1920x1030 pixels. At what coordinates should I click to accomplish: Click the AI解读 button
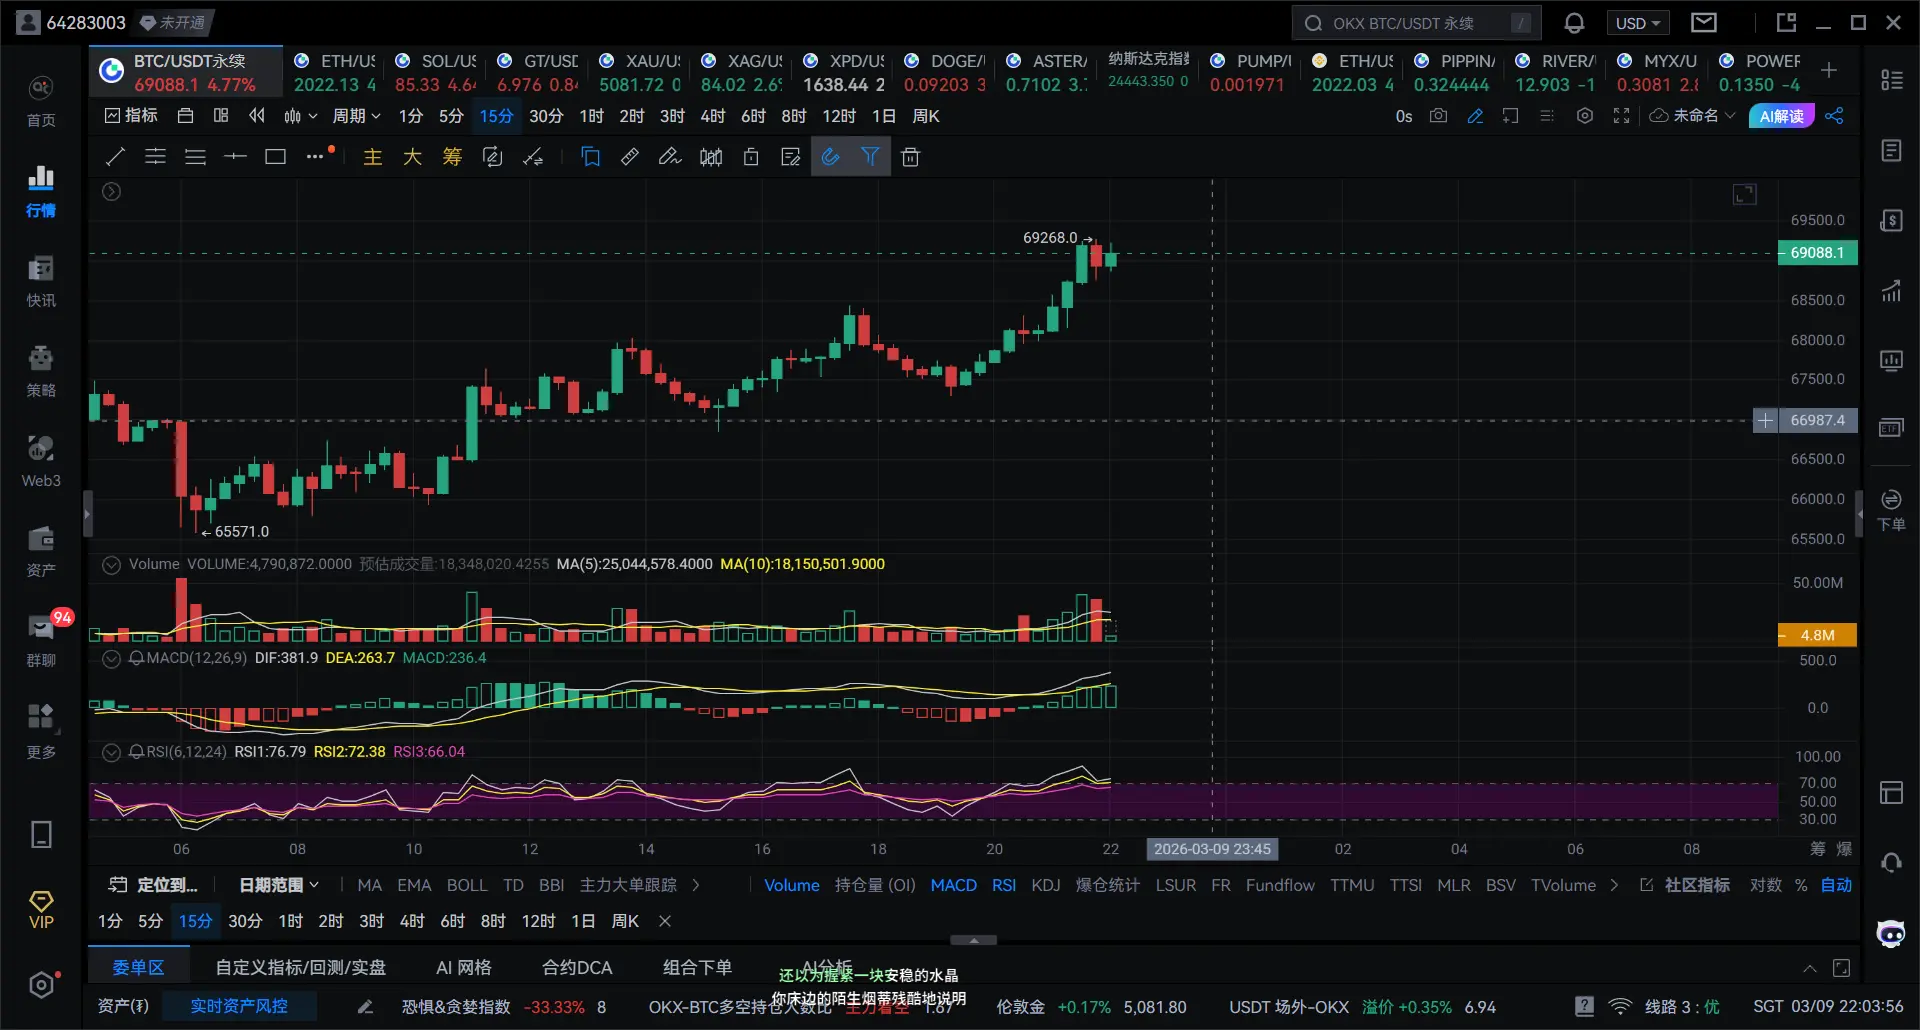pos(1781,116)
